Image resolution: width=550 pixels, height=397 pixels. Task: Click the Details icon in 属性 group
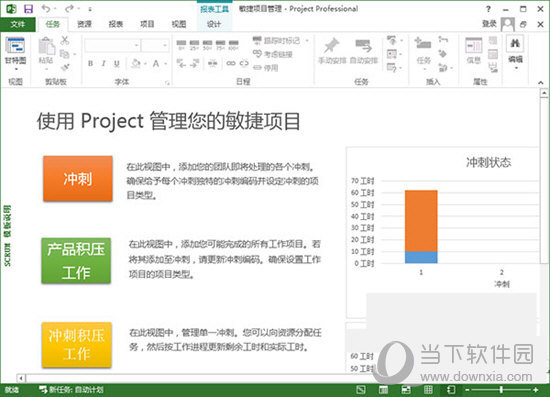[493, 54]
